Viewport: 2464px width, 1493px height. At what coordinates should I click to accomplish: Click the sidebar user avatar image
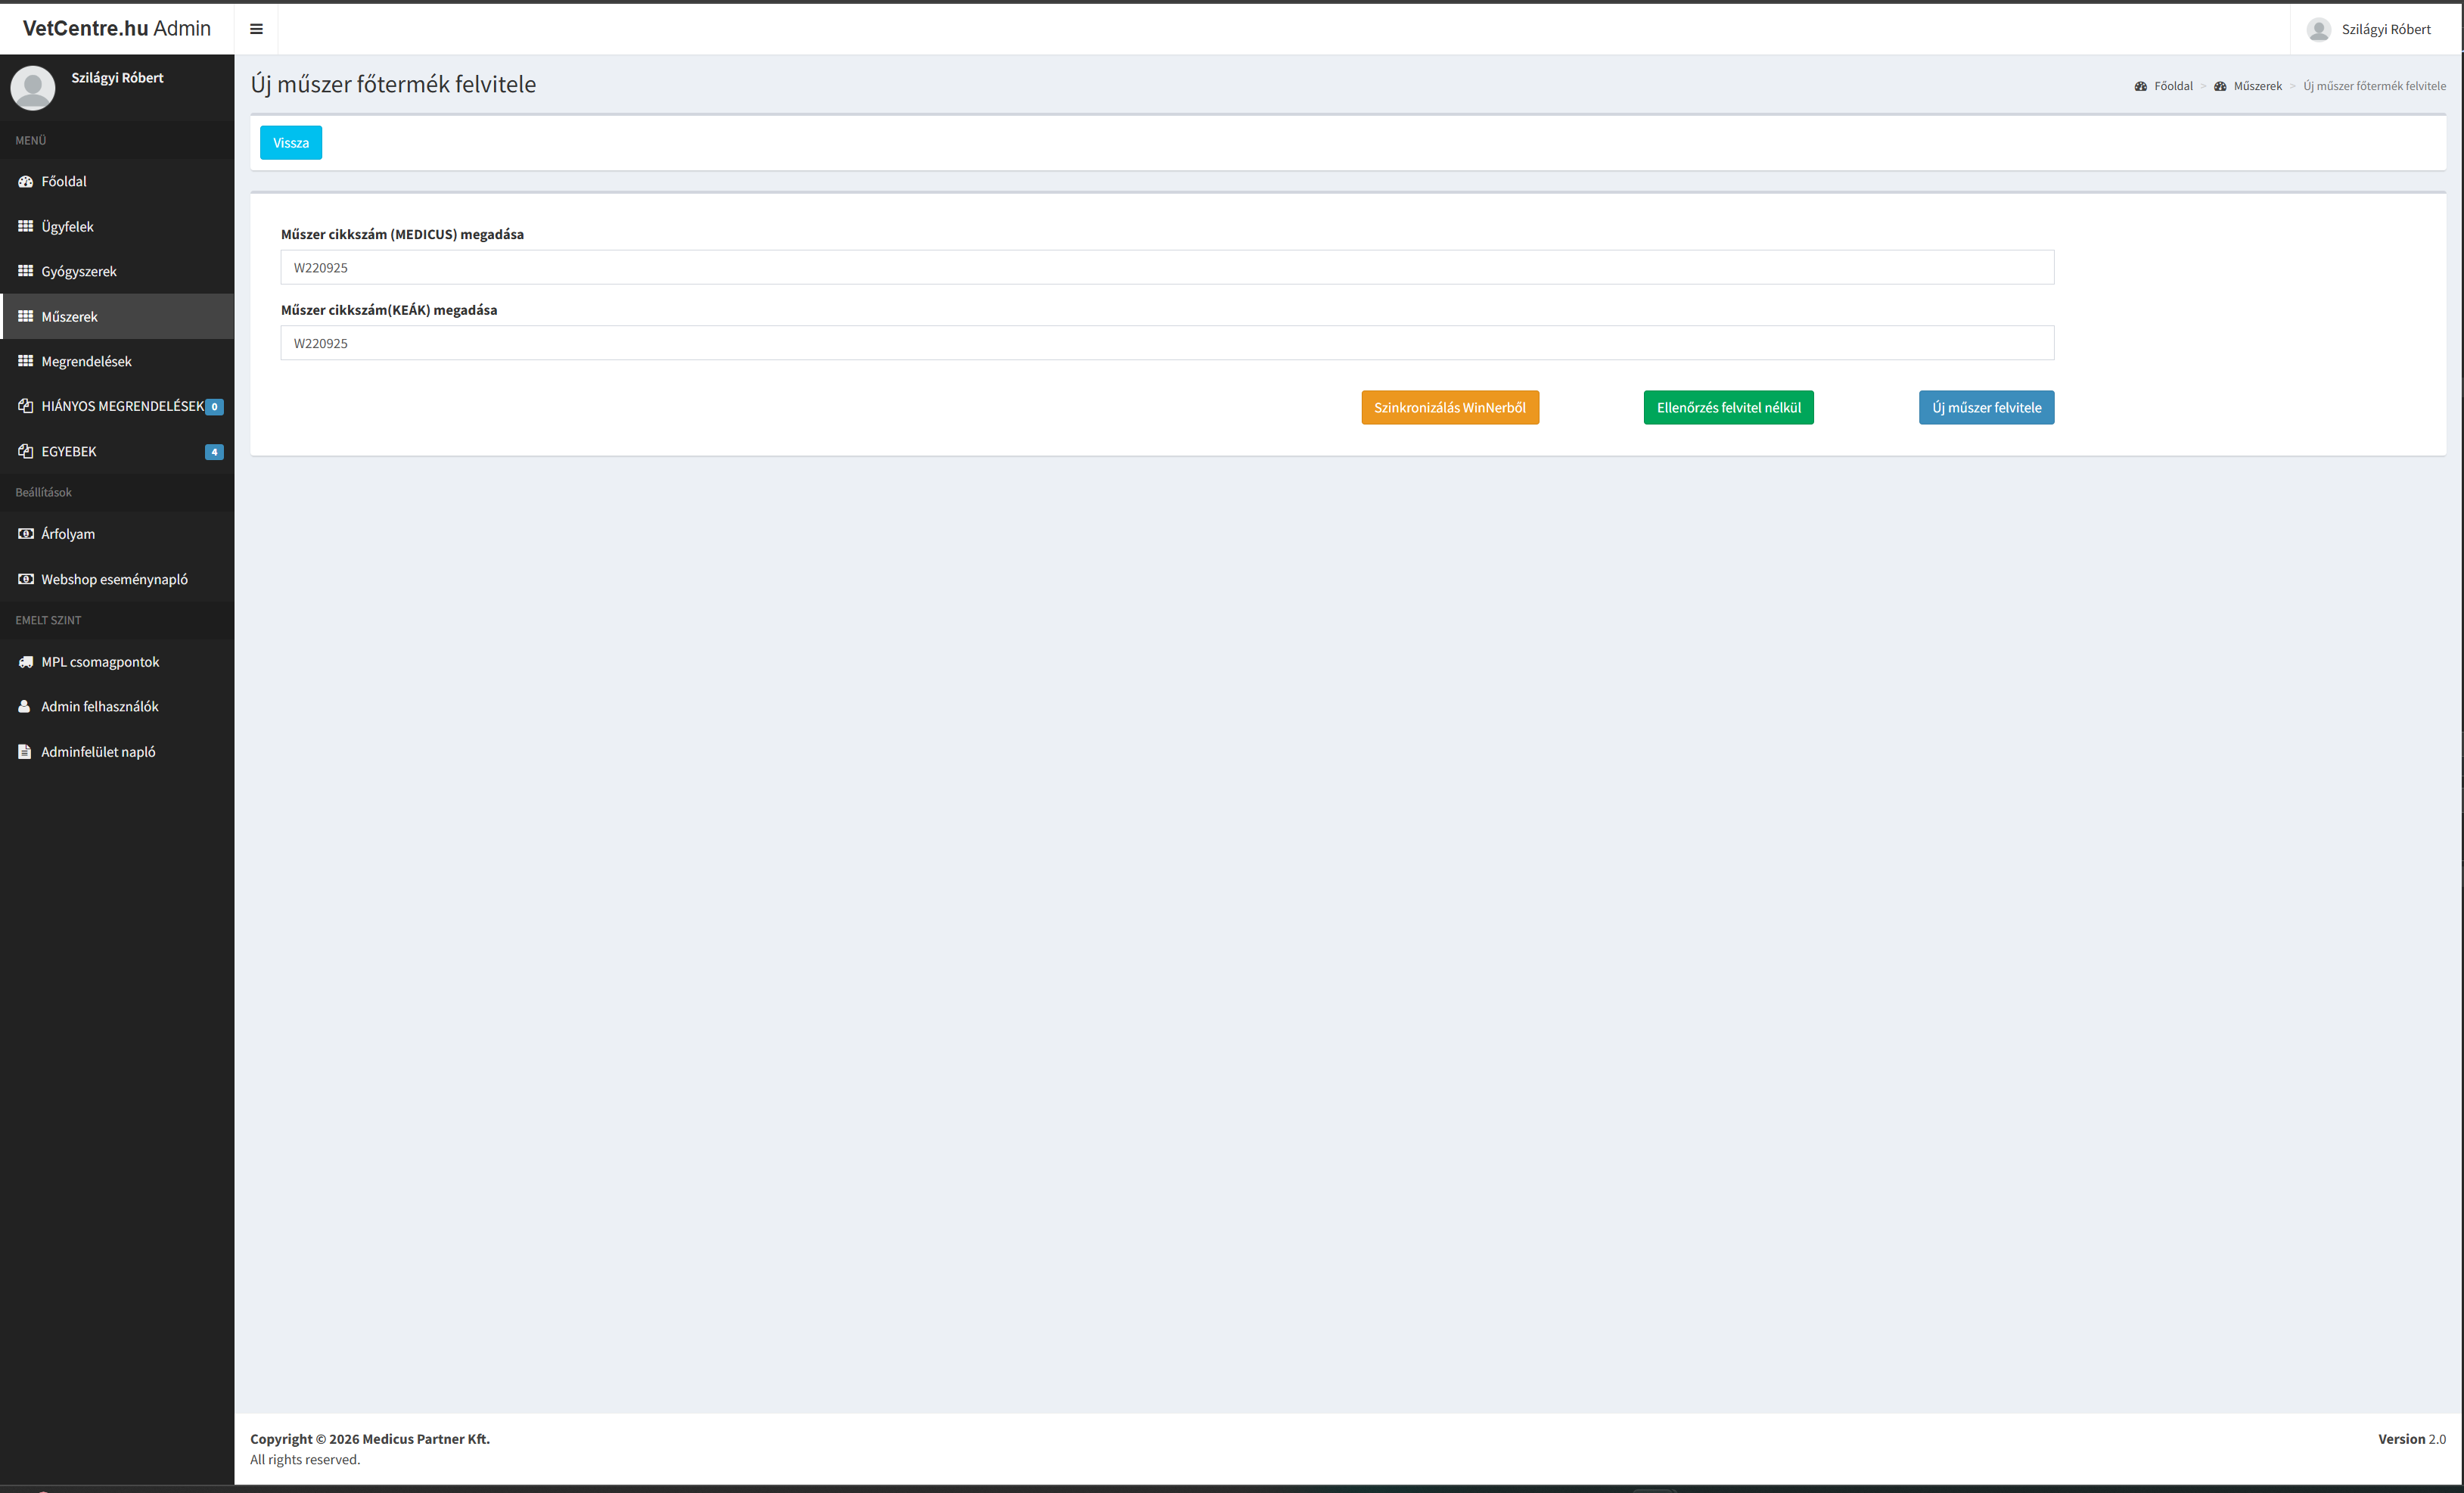pos(33,88)
